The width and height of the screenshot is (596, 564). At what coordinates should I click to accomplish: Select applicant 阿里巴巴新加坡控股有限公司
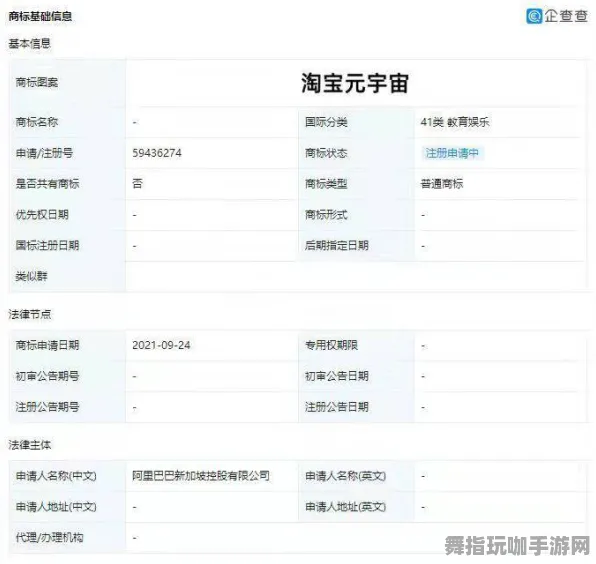point(201,475)
